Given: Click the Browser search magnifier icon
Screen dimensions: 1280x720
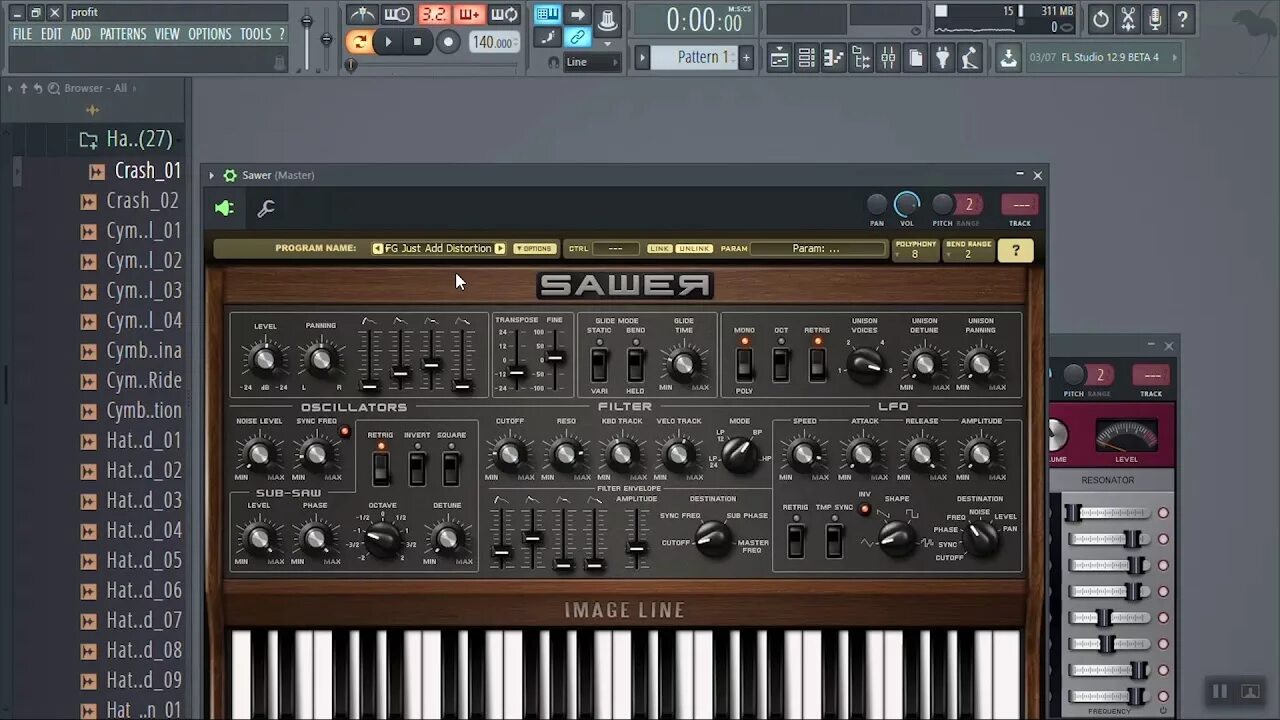Looking at the screenshot, I should point(53,88).
